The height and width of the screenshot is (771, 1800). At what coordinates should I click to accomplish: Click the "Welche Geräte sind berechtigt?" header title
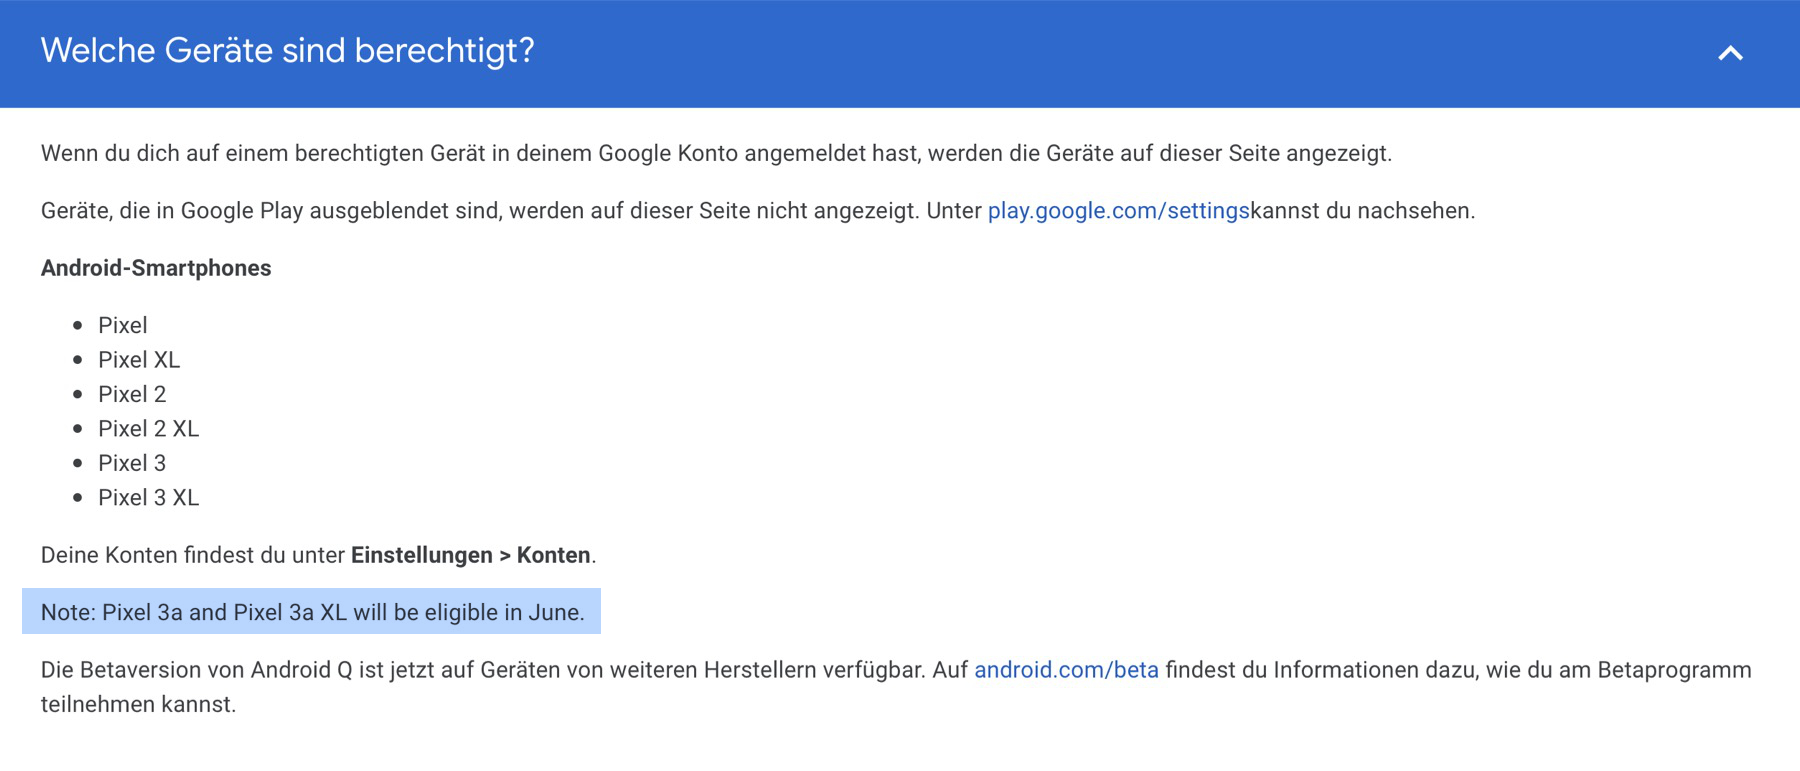click(287, 51)
